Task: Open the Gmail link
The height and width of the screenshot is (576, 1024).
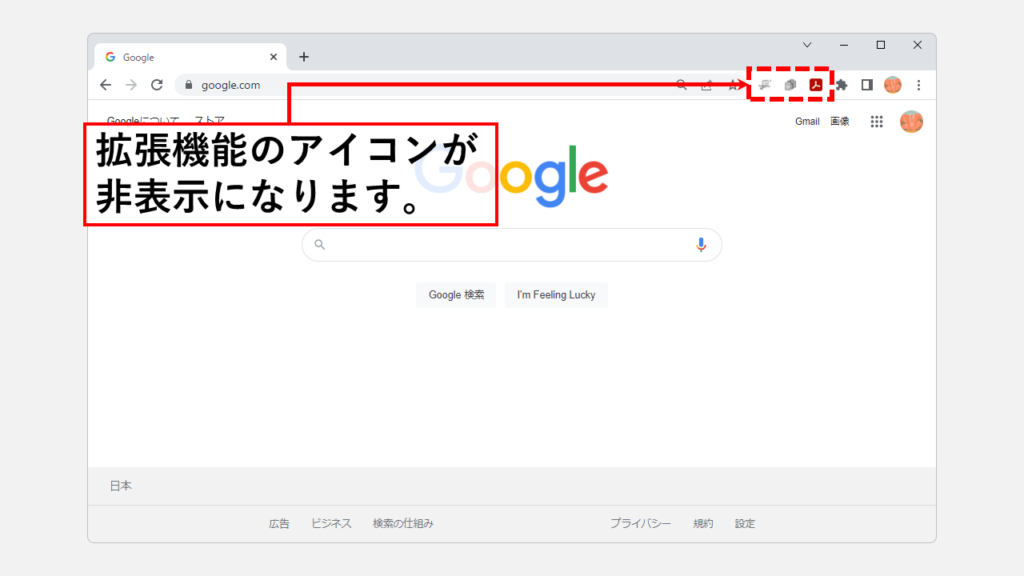Action: pyautogui.click(x=807, y=122)
